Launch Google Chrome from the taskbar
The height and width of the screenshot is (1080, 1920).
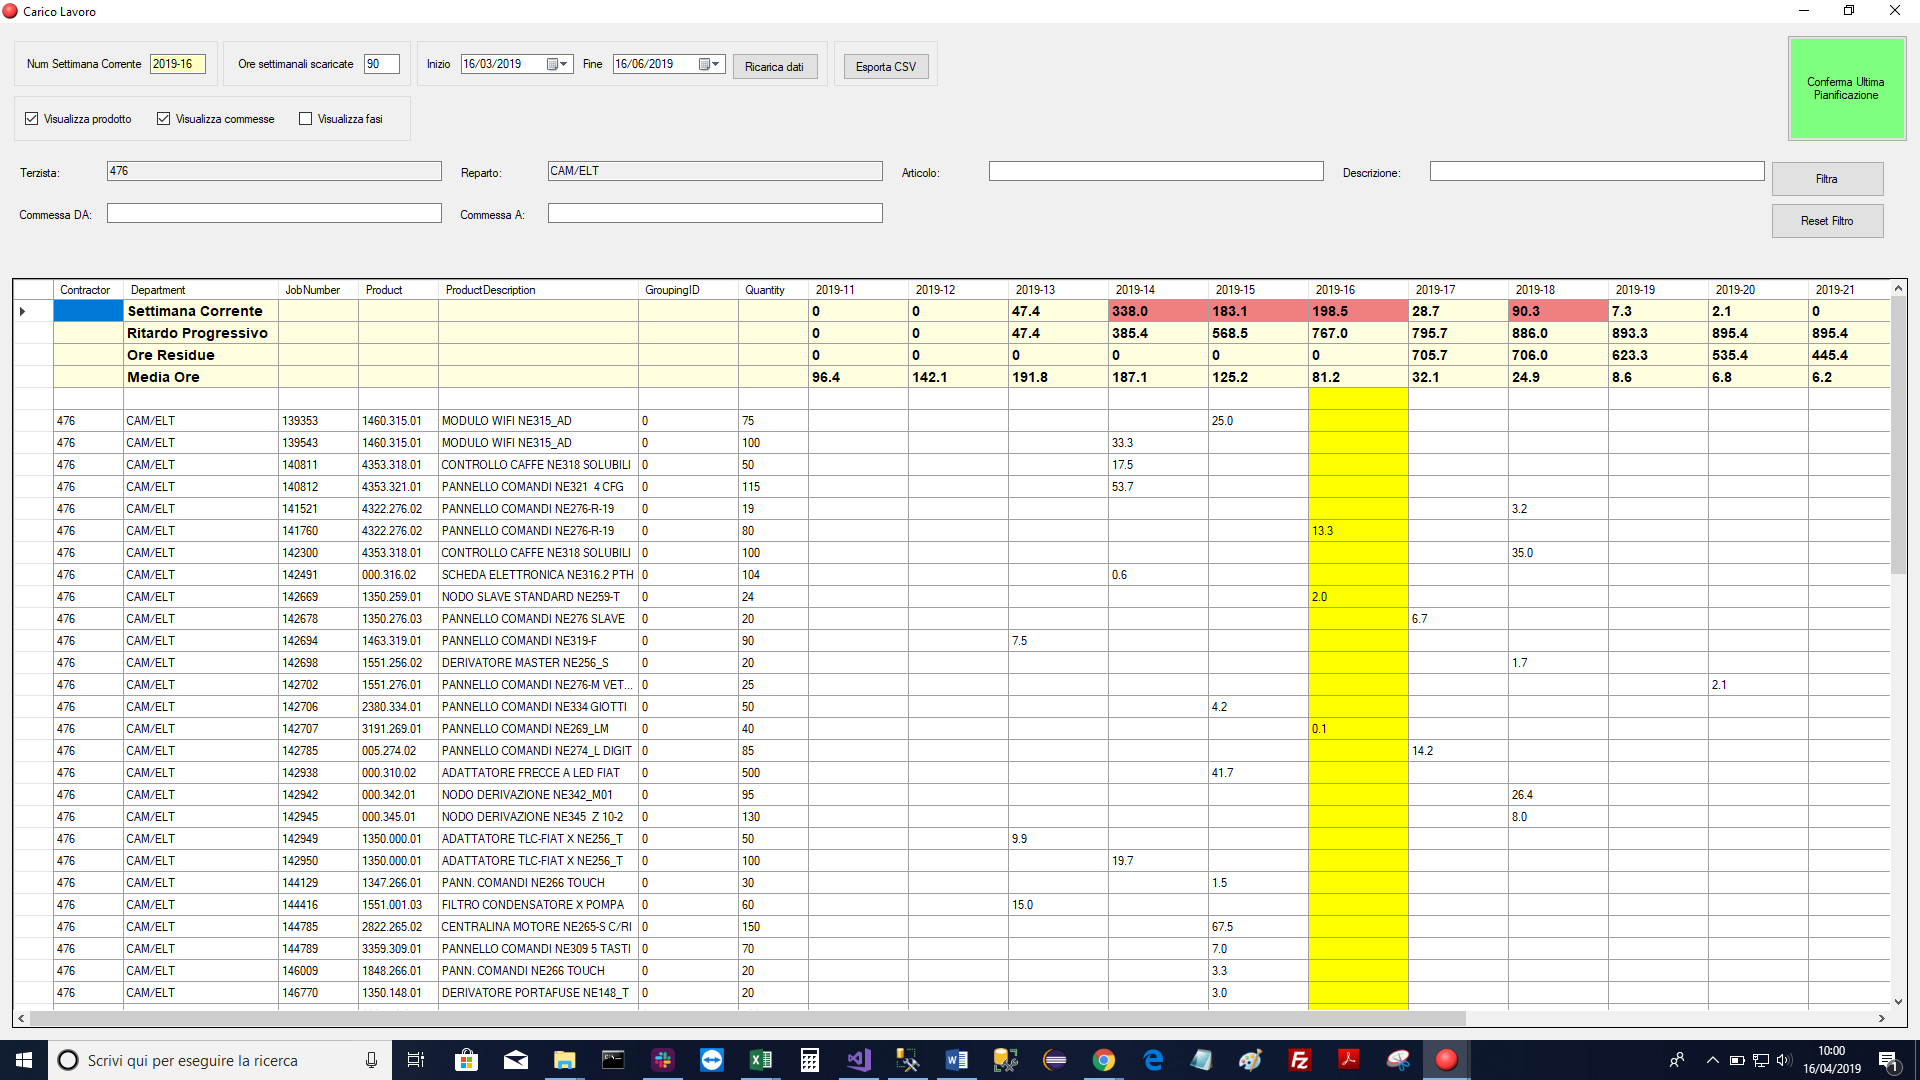coord(1104,1060)
